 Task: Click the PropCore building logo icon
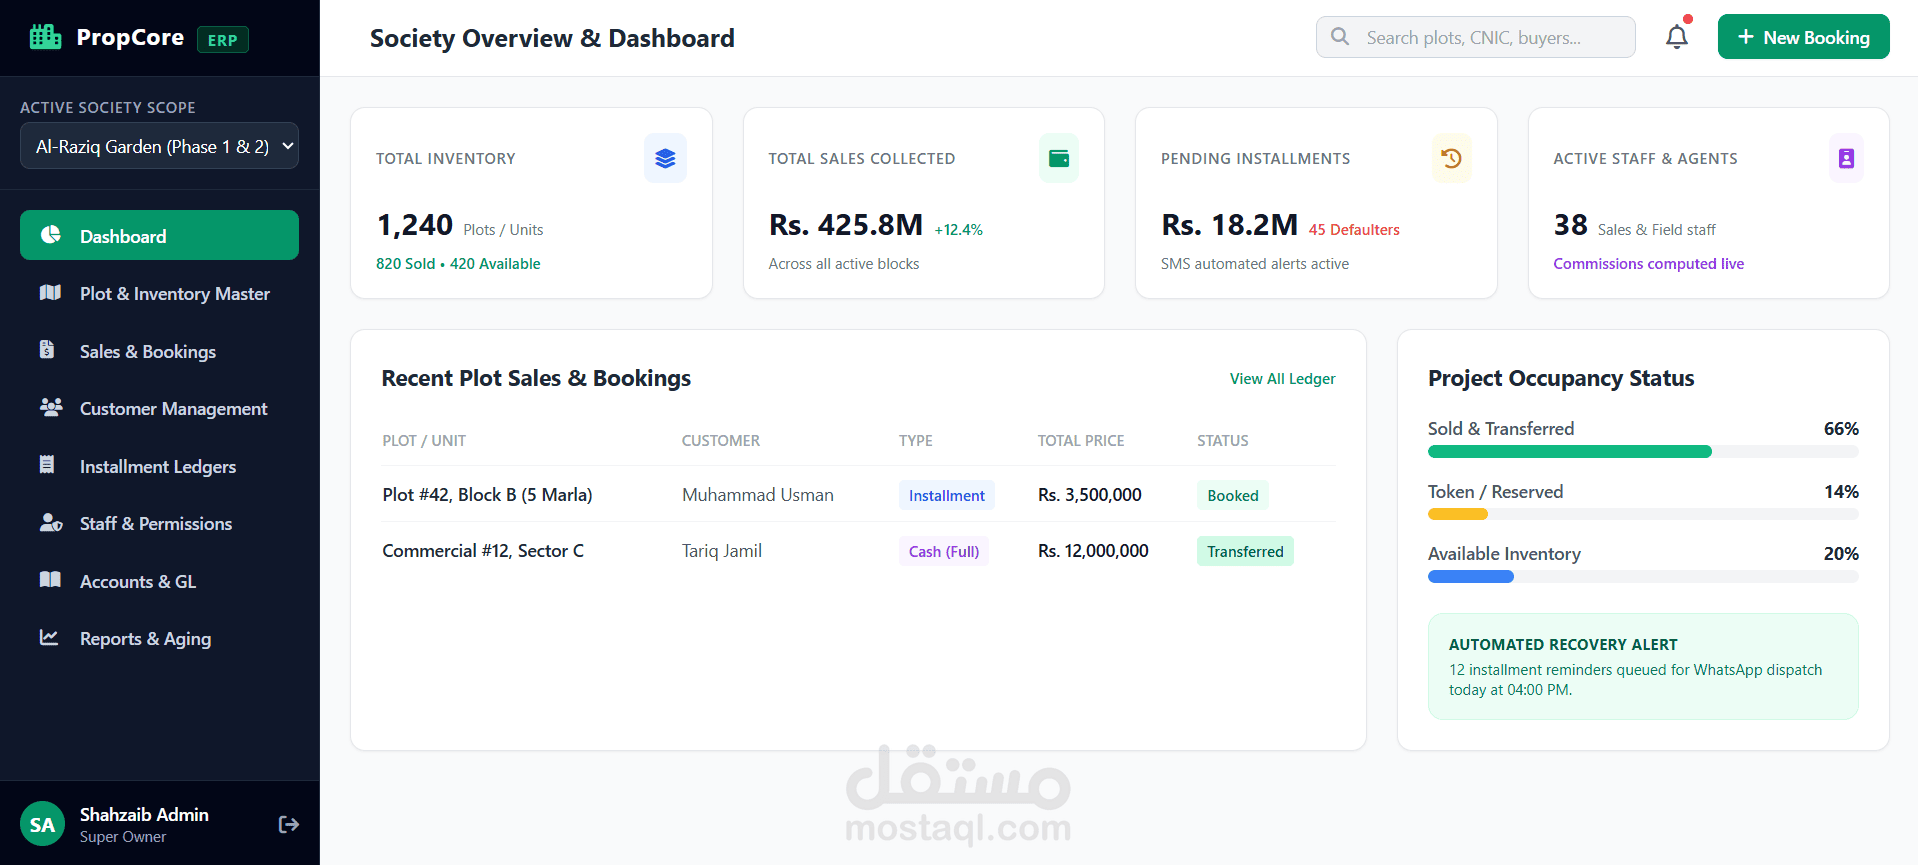click(x=46, y=37)
